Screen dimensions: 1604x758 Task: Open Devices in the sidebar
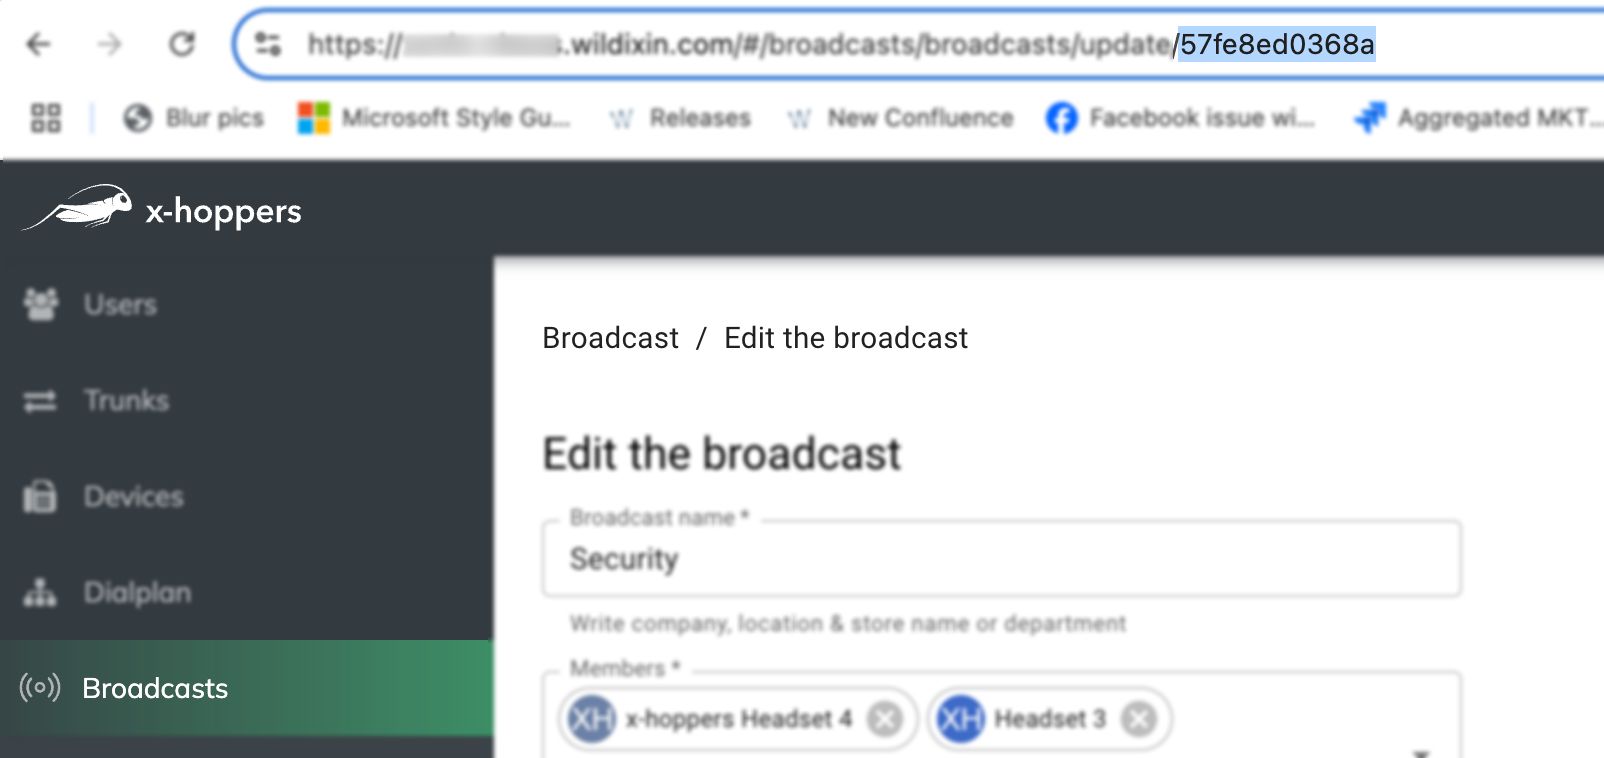pyautogui.click(x=133, y=496)
